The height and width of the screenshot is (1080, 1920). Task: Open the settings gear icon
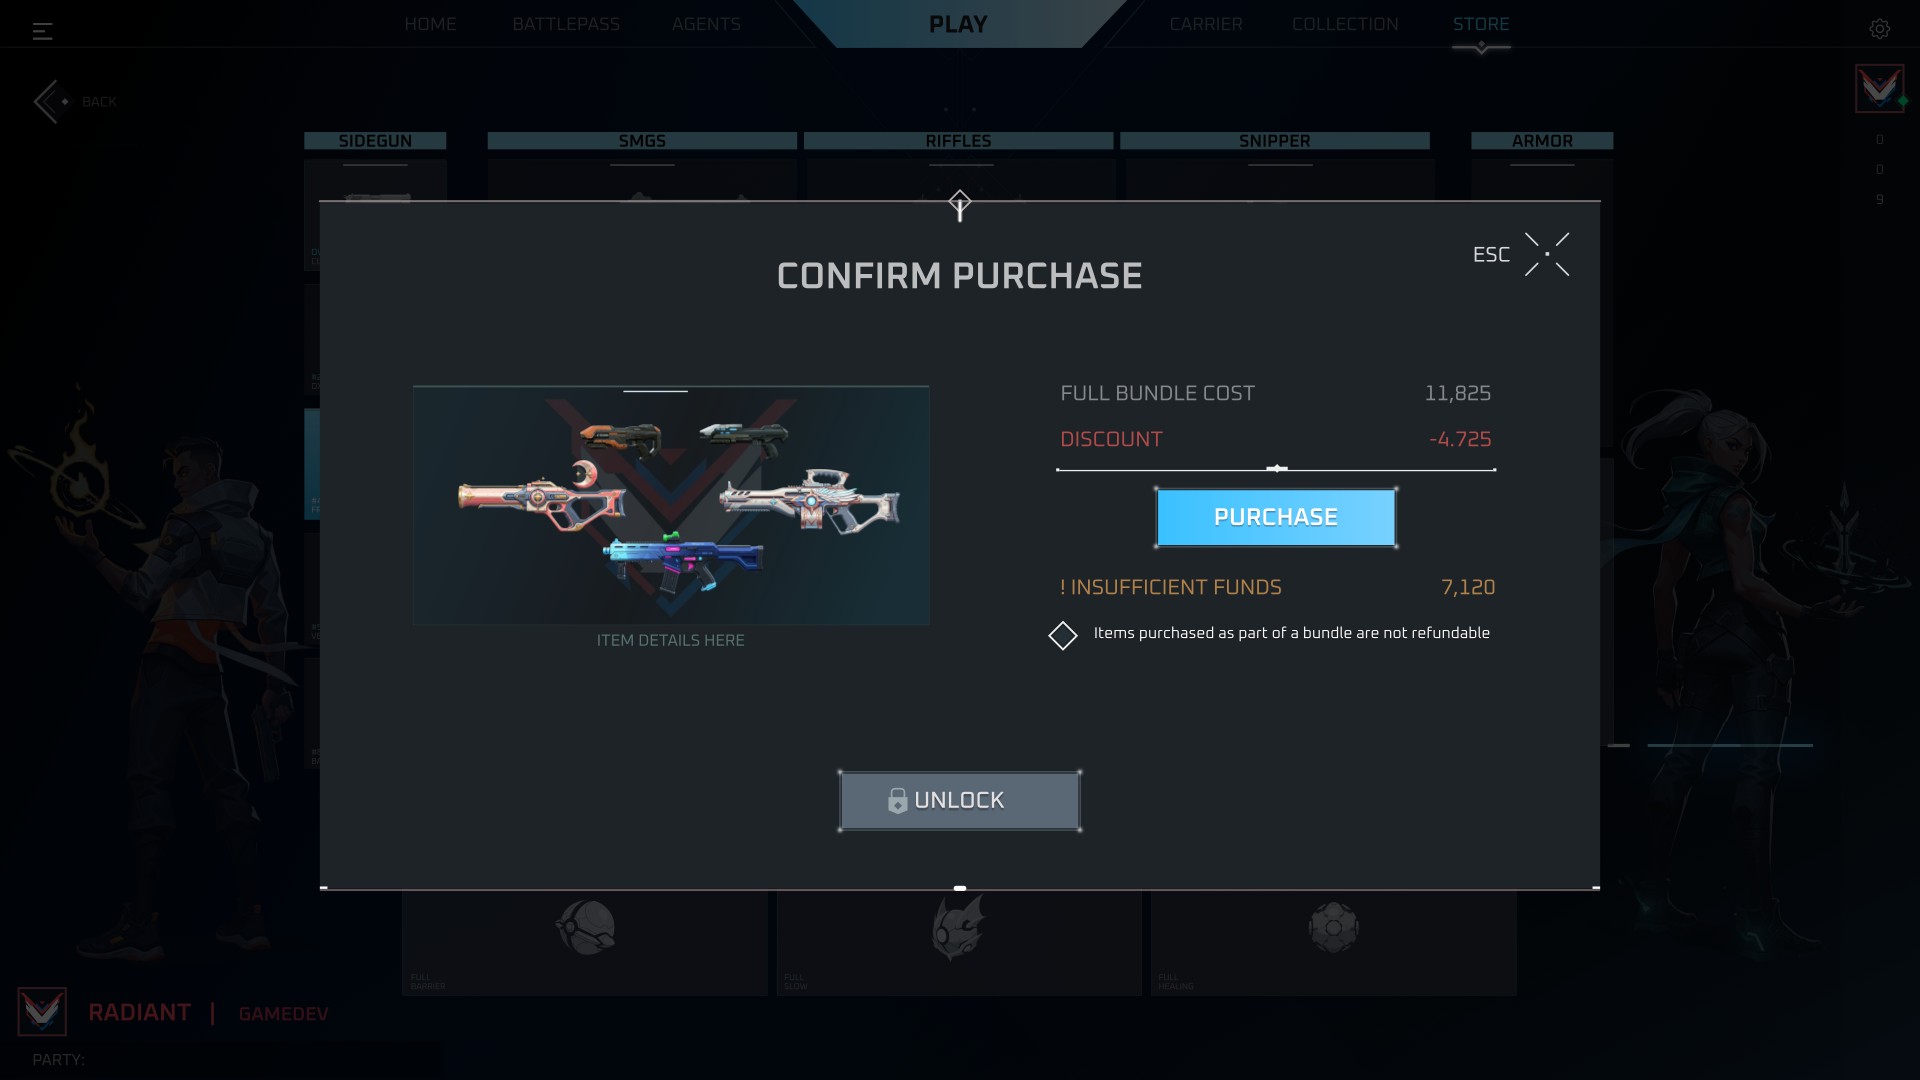(x=1879, y=29)
